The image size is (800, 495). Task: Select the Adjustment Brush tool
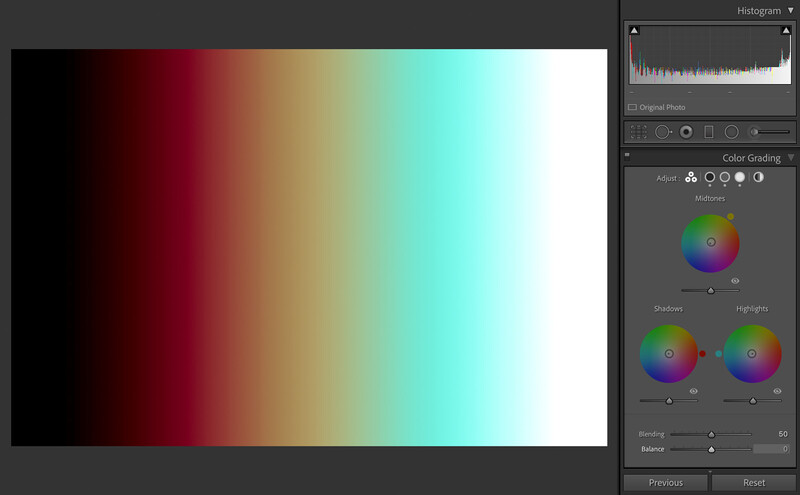[x=769, y=132]
